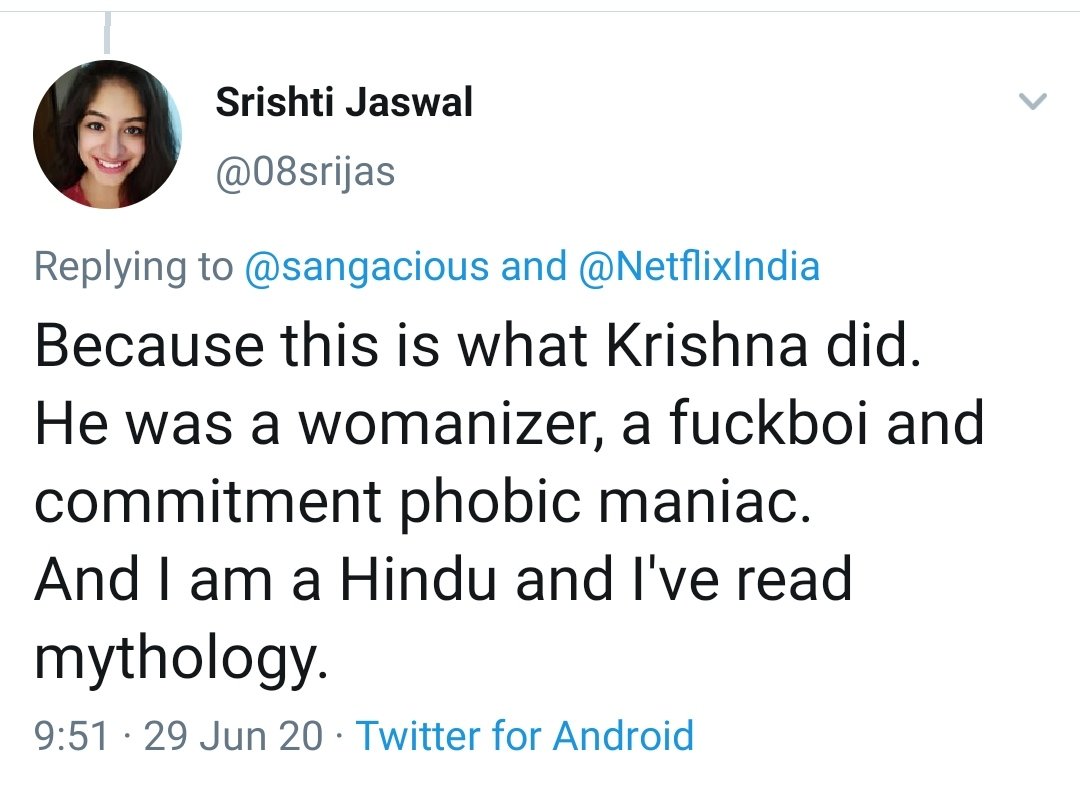The width and height of the screenshot is (1080, 790).
Task: Click the word "and" between the mentions
Action: pyautogui.click(x=534, y=267)
